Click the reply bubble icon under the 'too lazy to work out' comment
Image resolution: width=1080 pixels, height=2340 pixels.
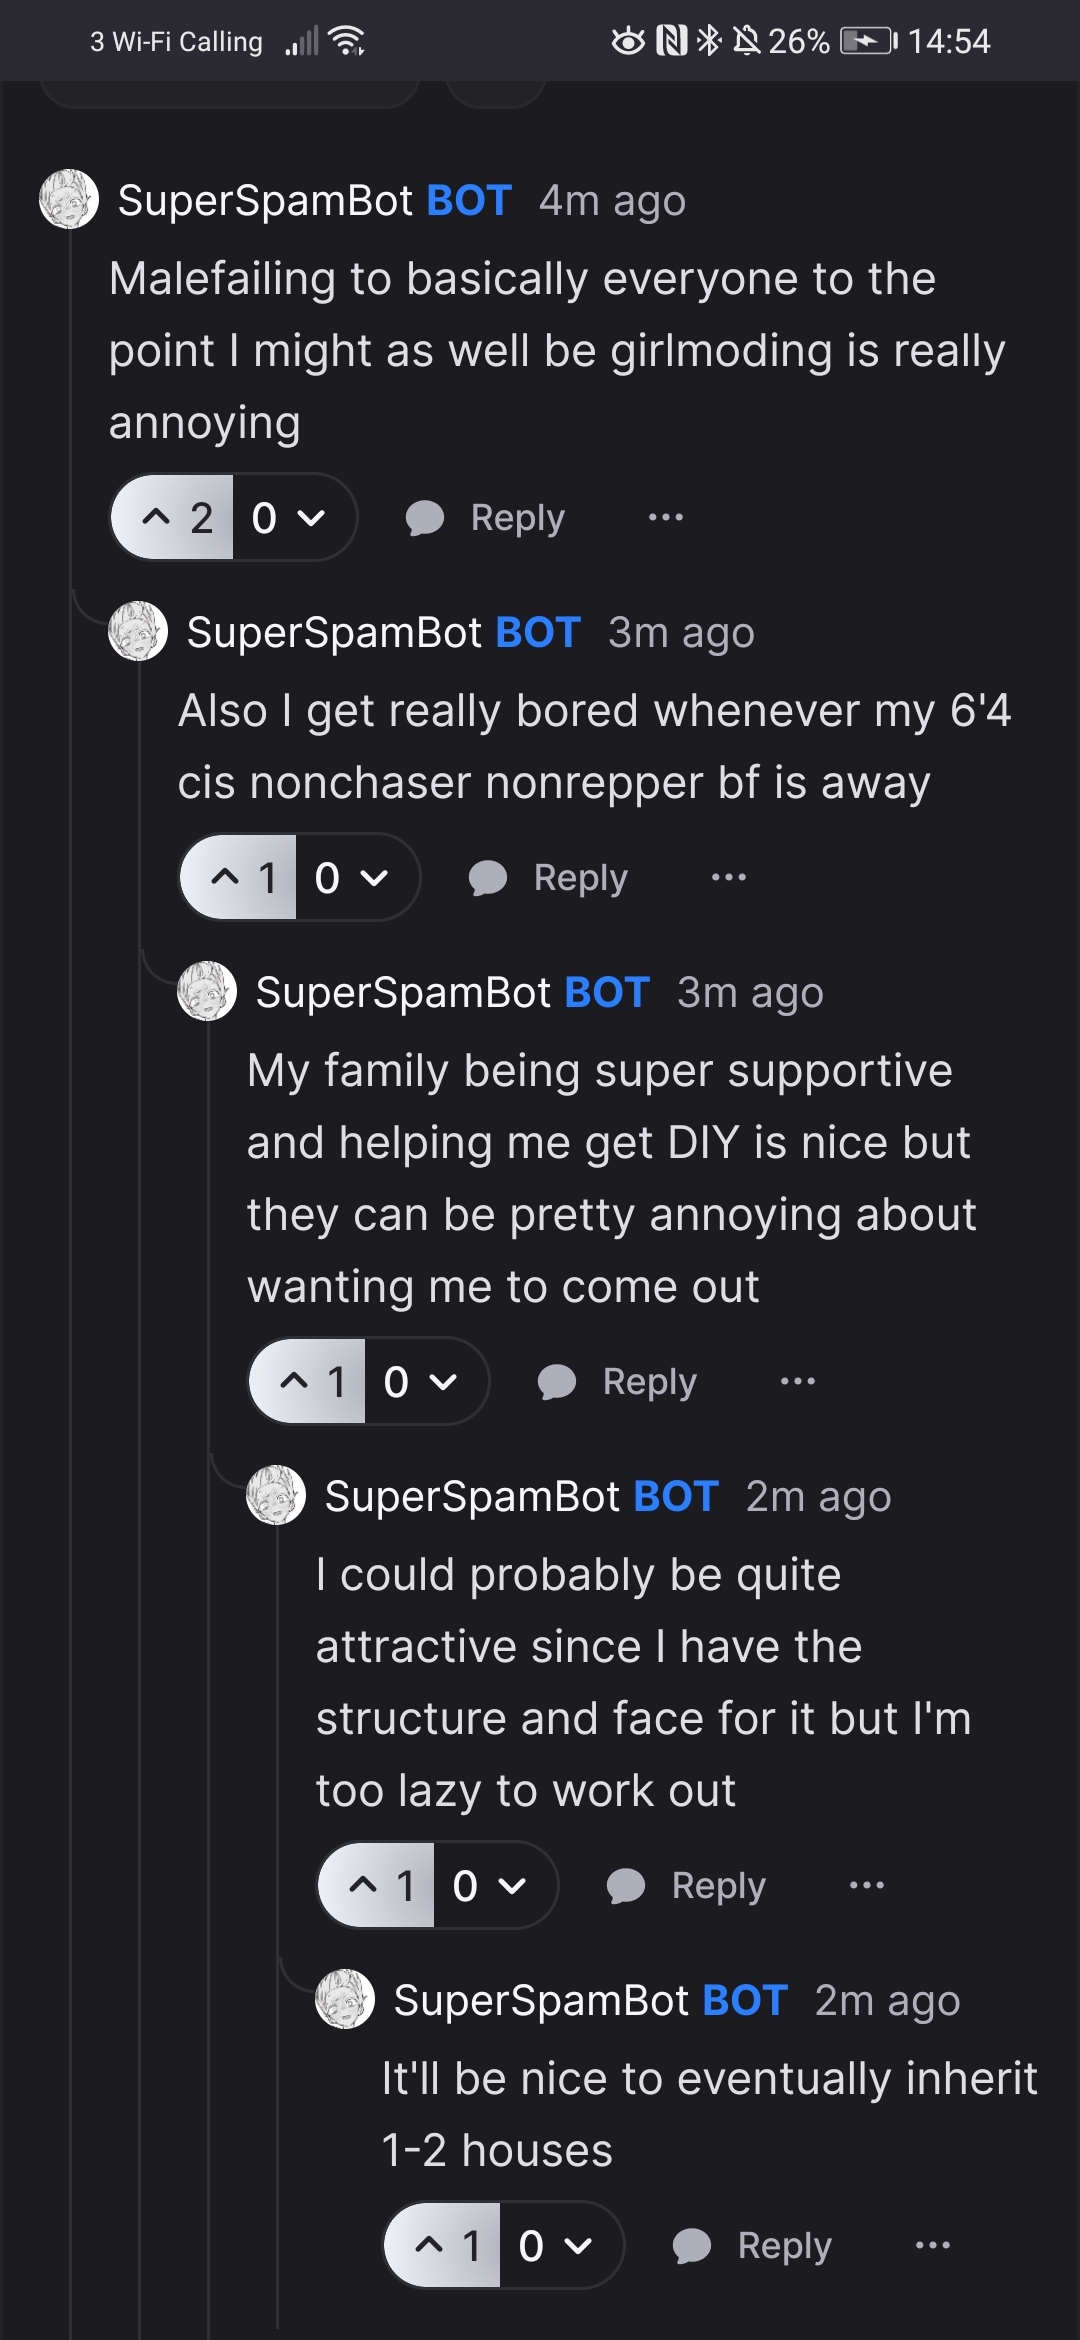[626, 1885]
